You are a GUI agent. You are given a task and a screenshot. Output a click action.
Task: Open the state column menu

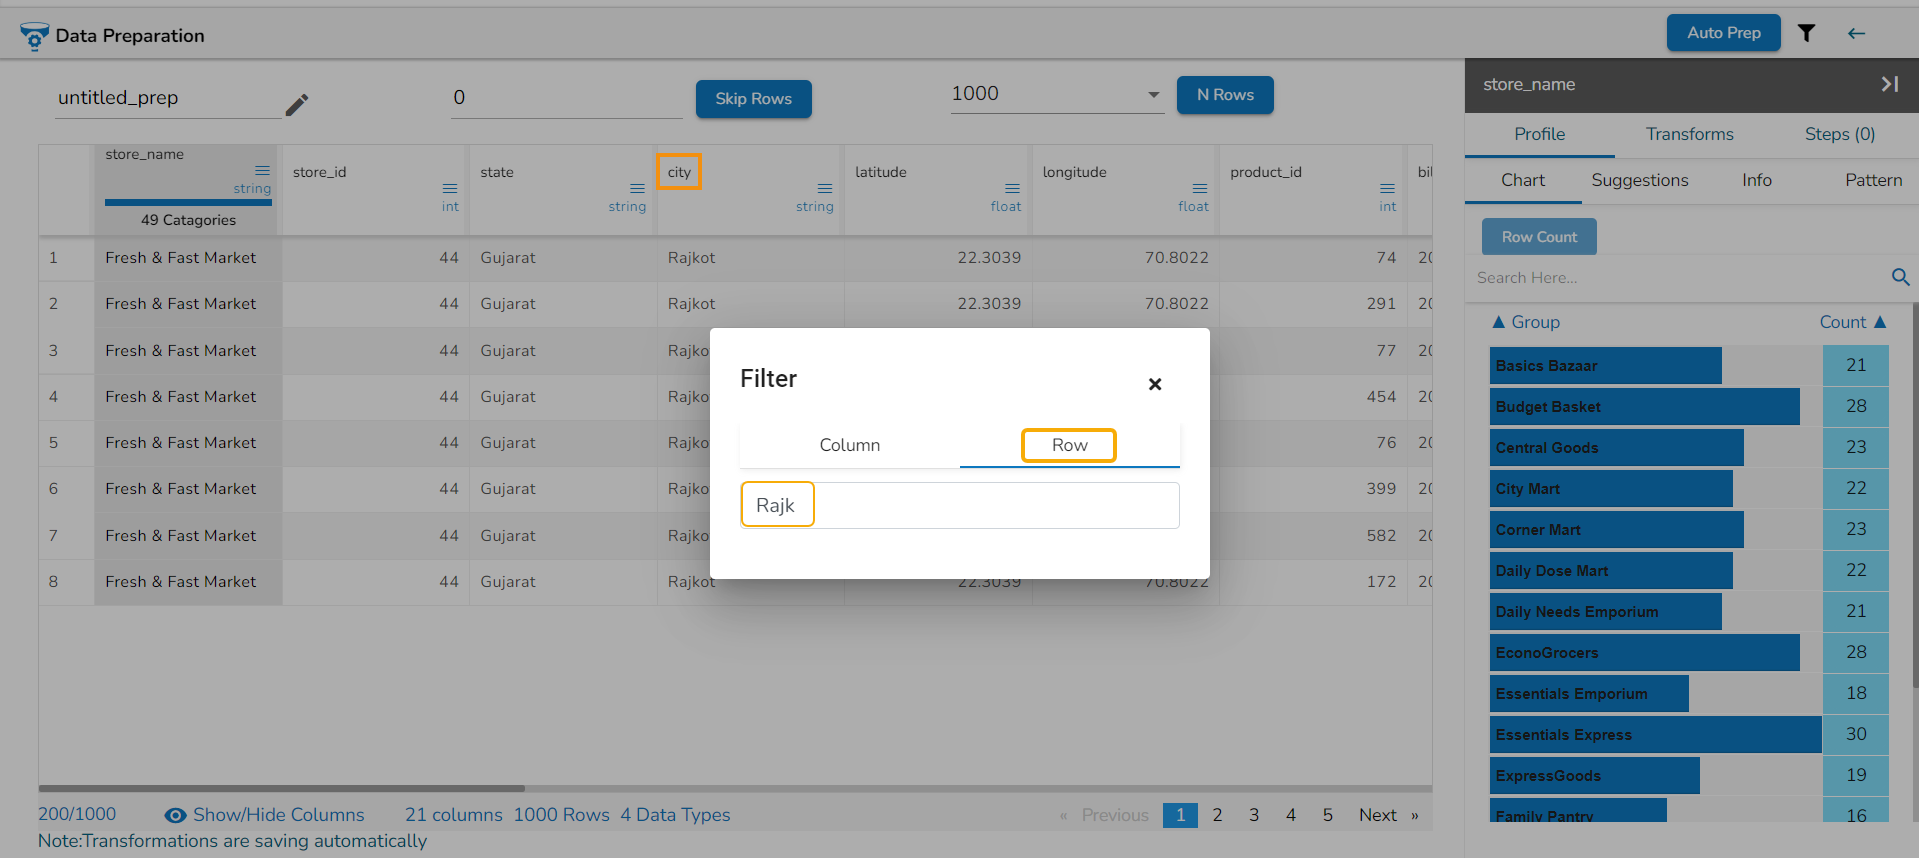[637, 188]
